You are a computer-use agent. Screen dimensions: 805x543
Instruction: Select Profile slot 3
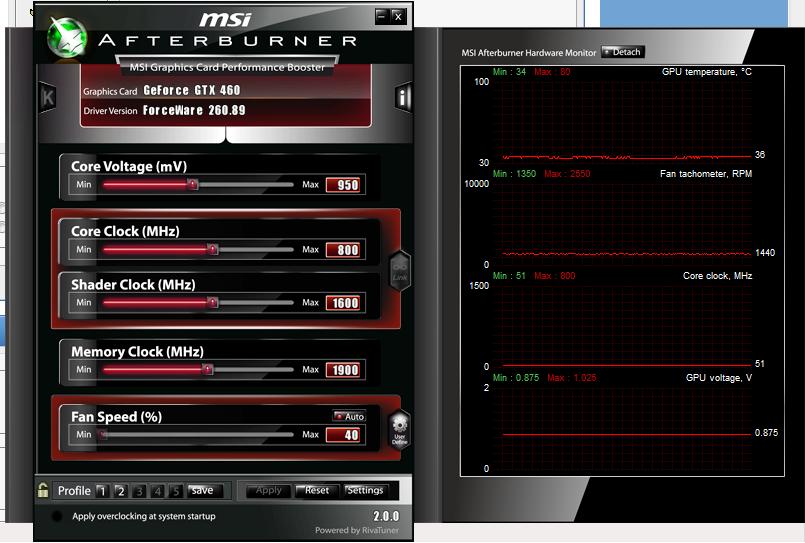139,491
